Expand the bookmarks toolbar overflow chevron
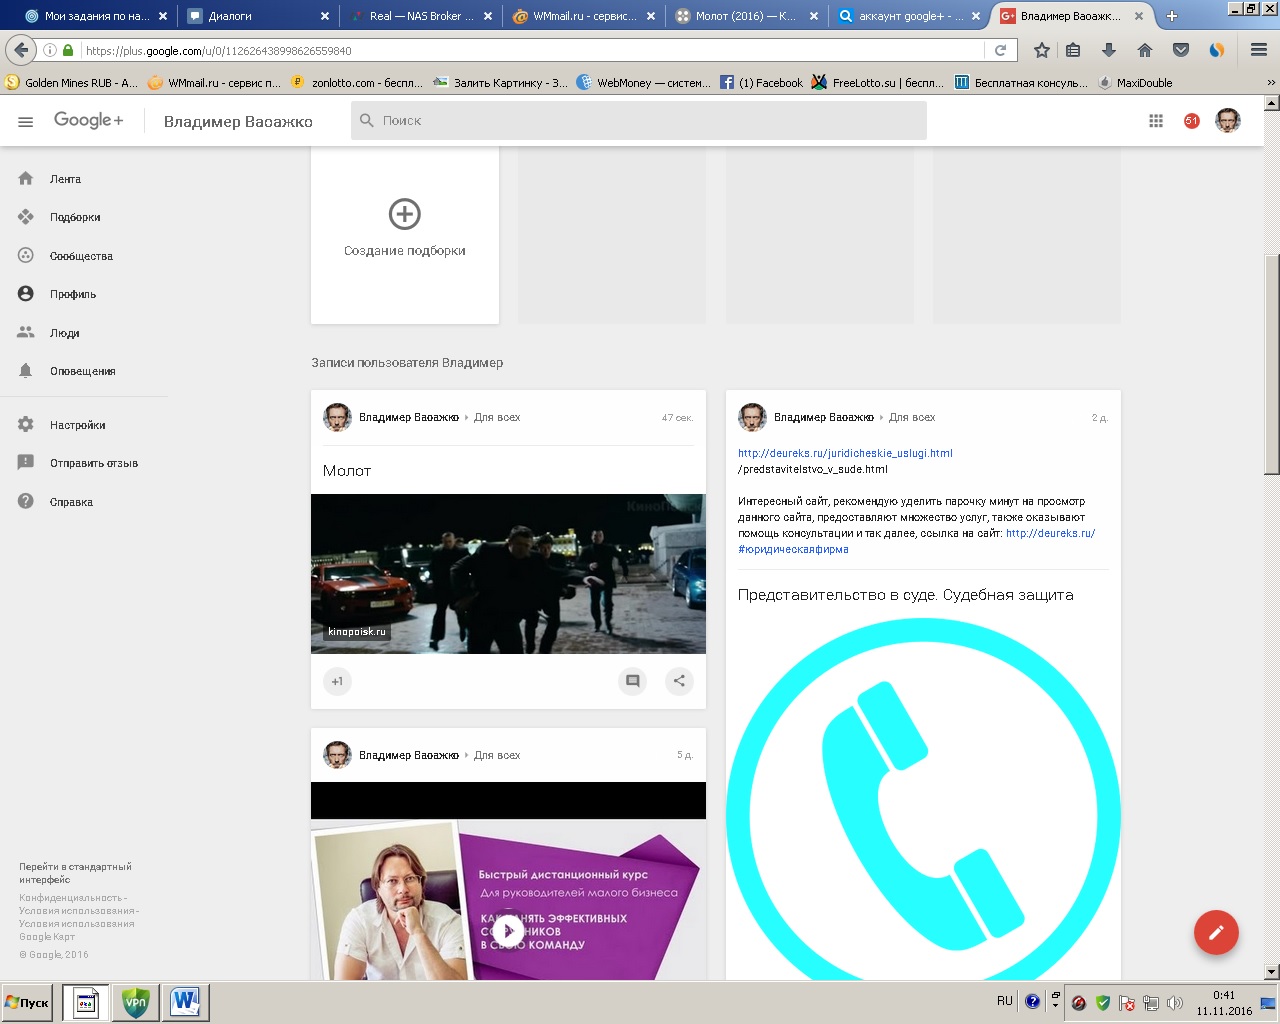 1272,83
